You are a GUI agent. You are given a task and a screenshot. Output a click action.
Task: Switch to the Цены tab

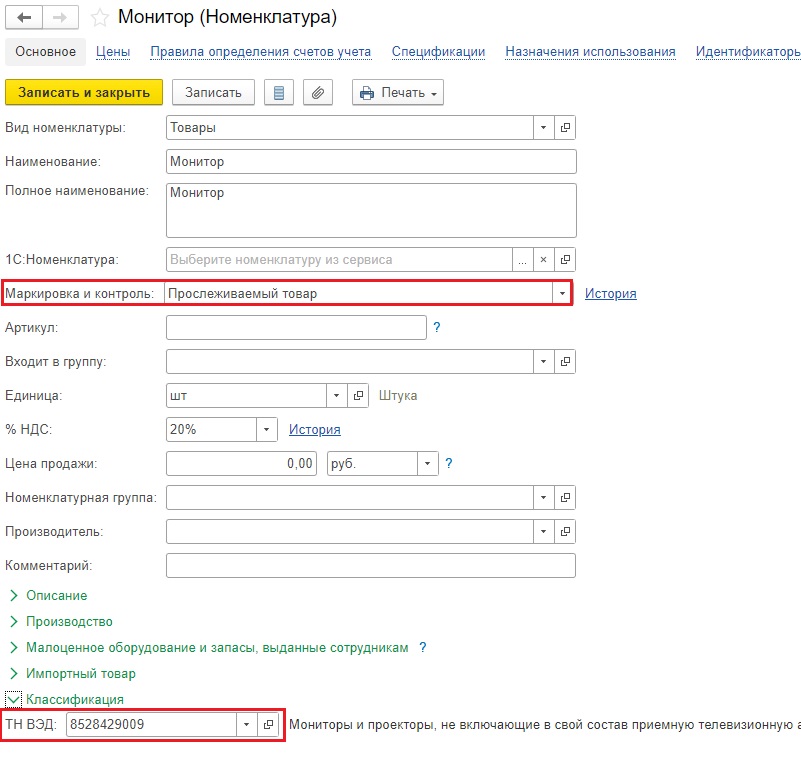tap(113, 52)
